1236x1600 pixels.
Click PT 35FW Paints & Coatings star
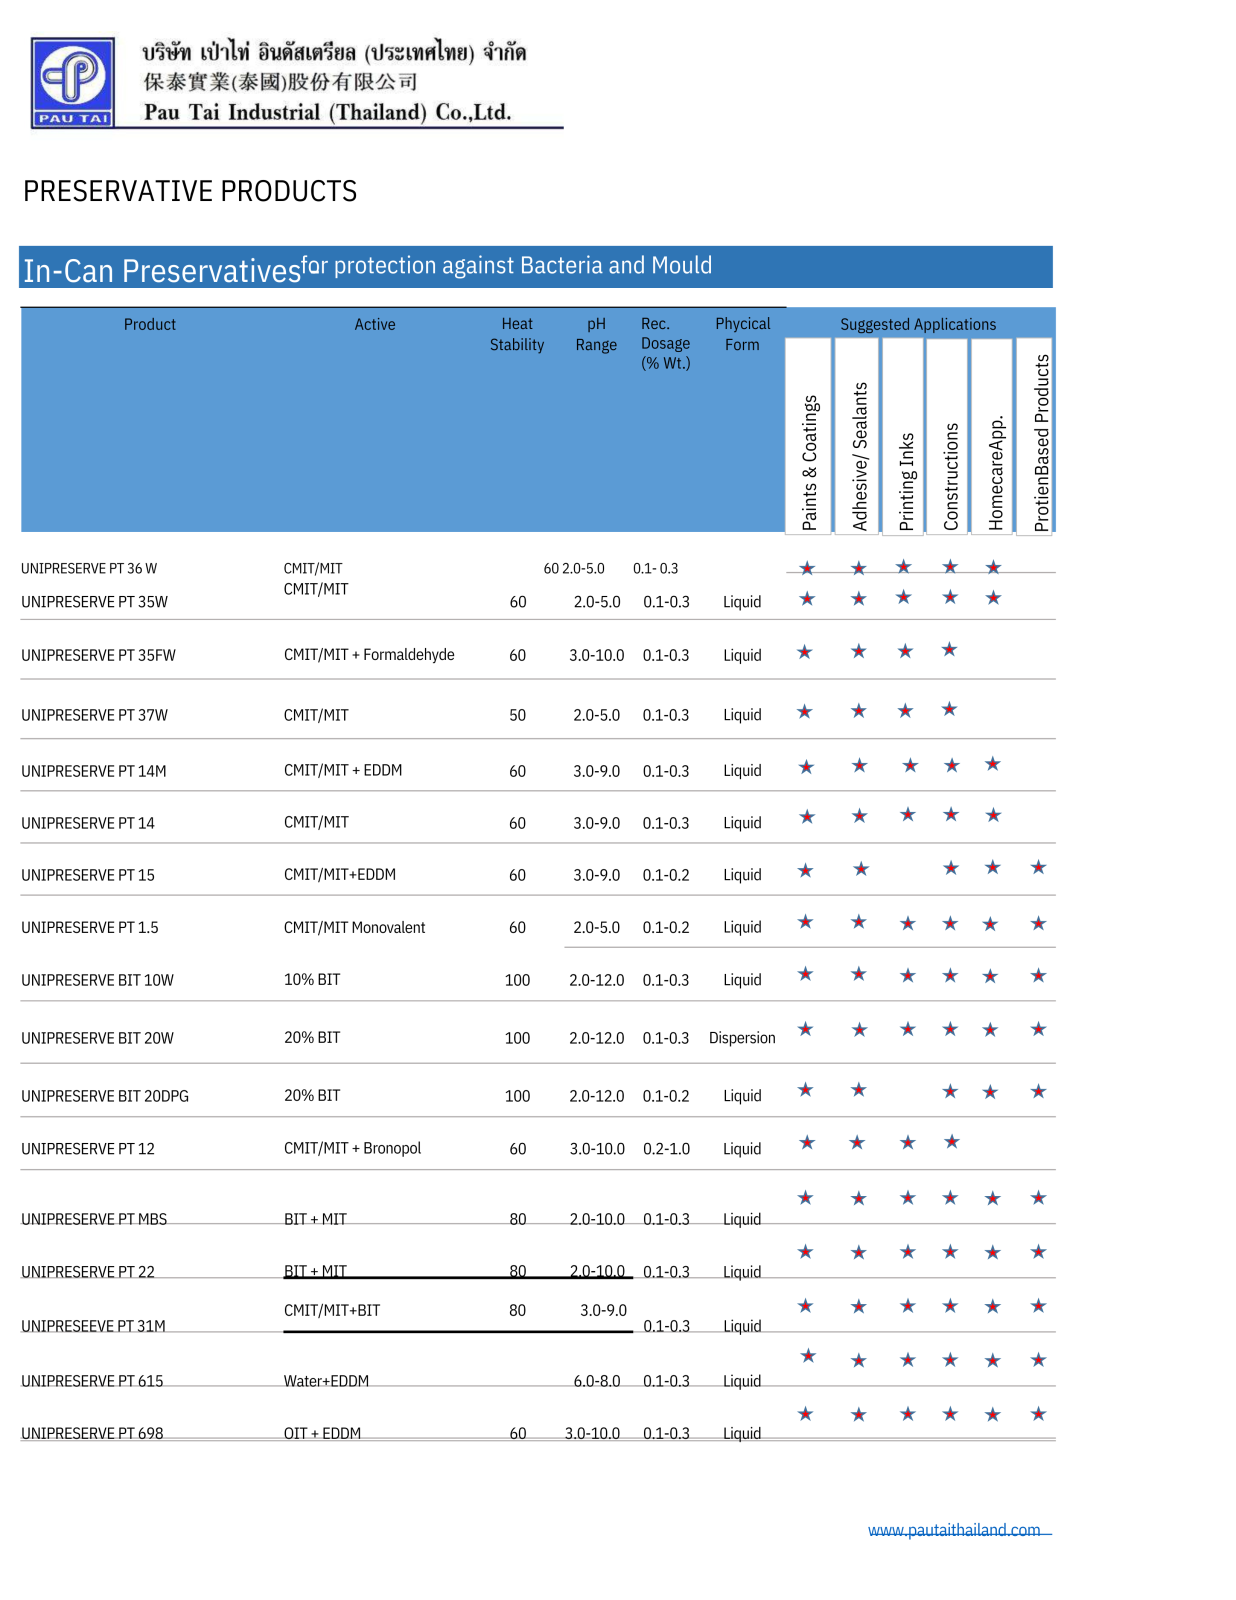[805, 652]
